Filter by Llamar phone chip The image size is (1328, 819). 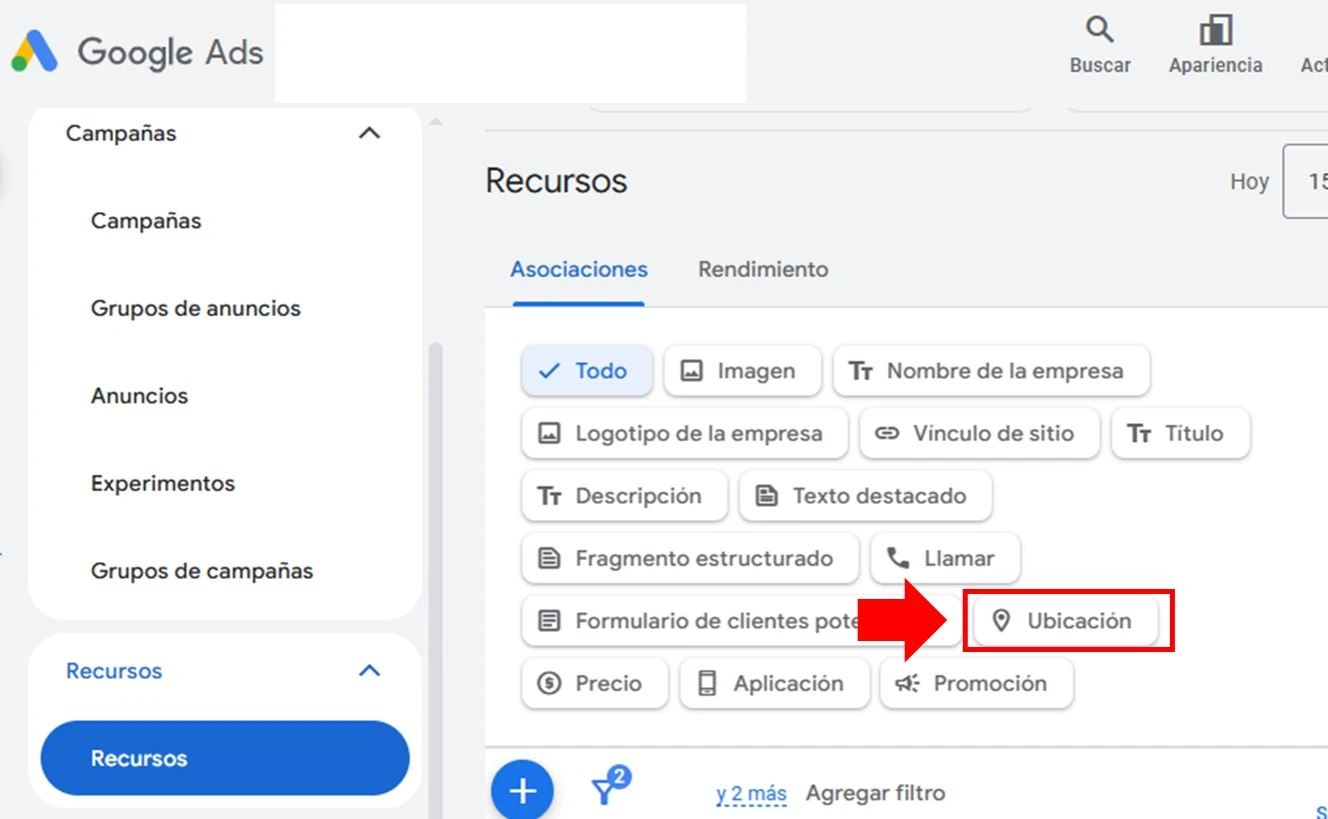tap(944, 559)
